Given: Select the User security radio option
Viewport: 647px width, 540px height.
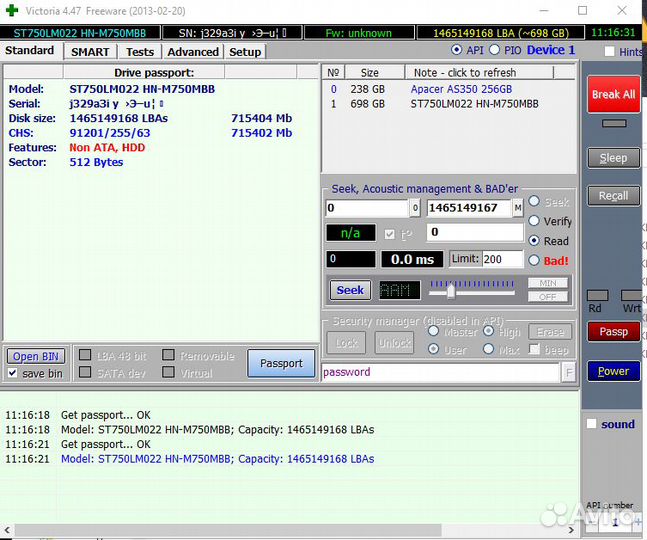Looking at the screenshot, I should 433,349.
